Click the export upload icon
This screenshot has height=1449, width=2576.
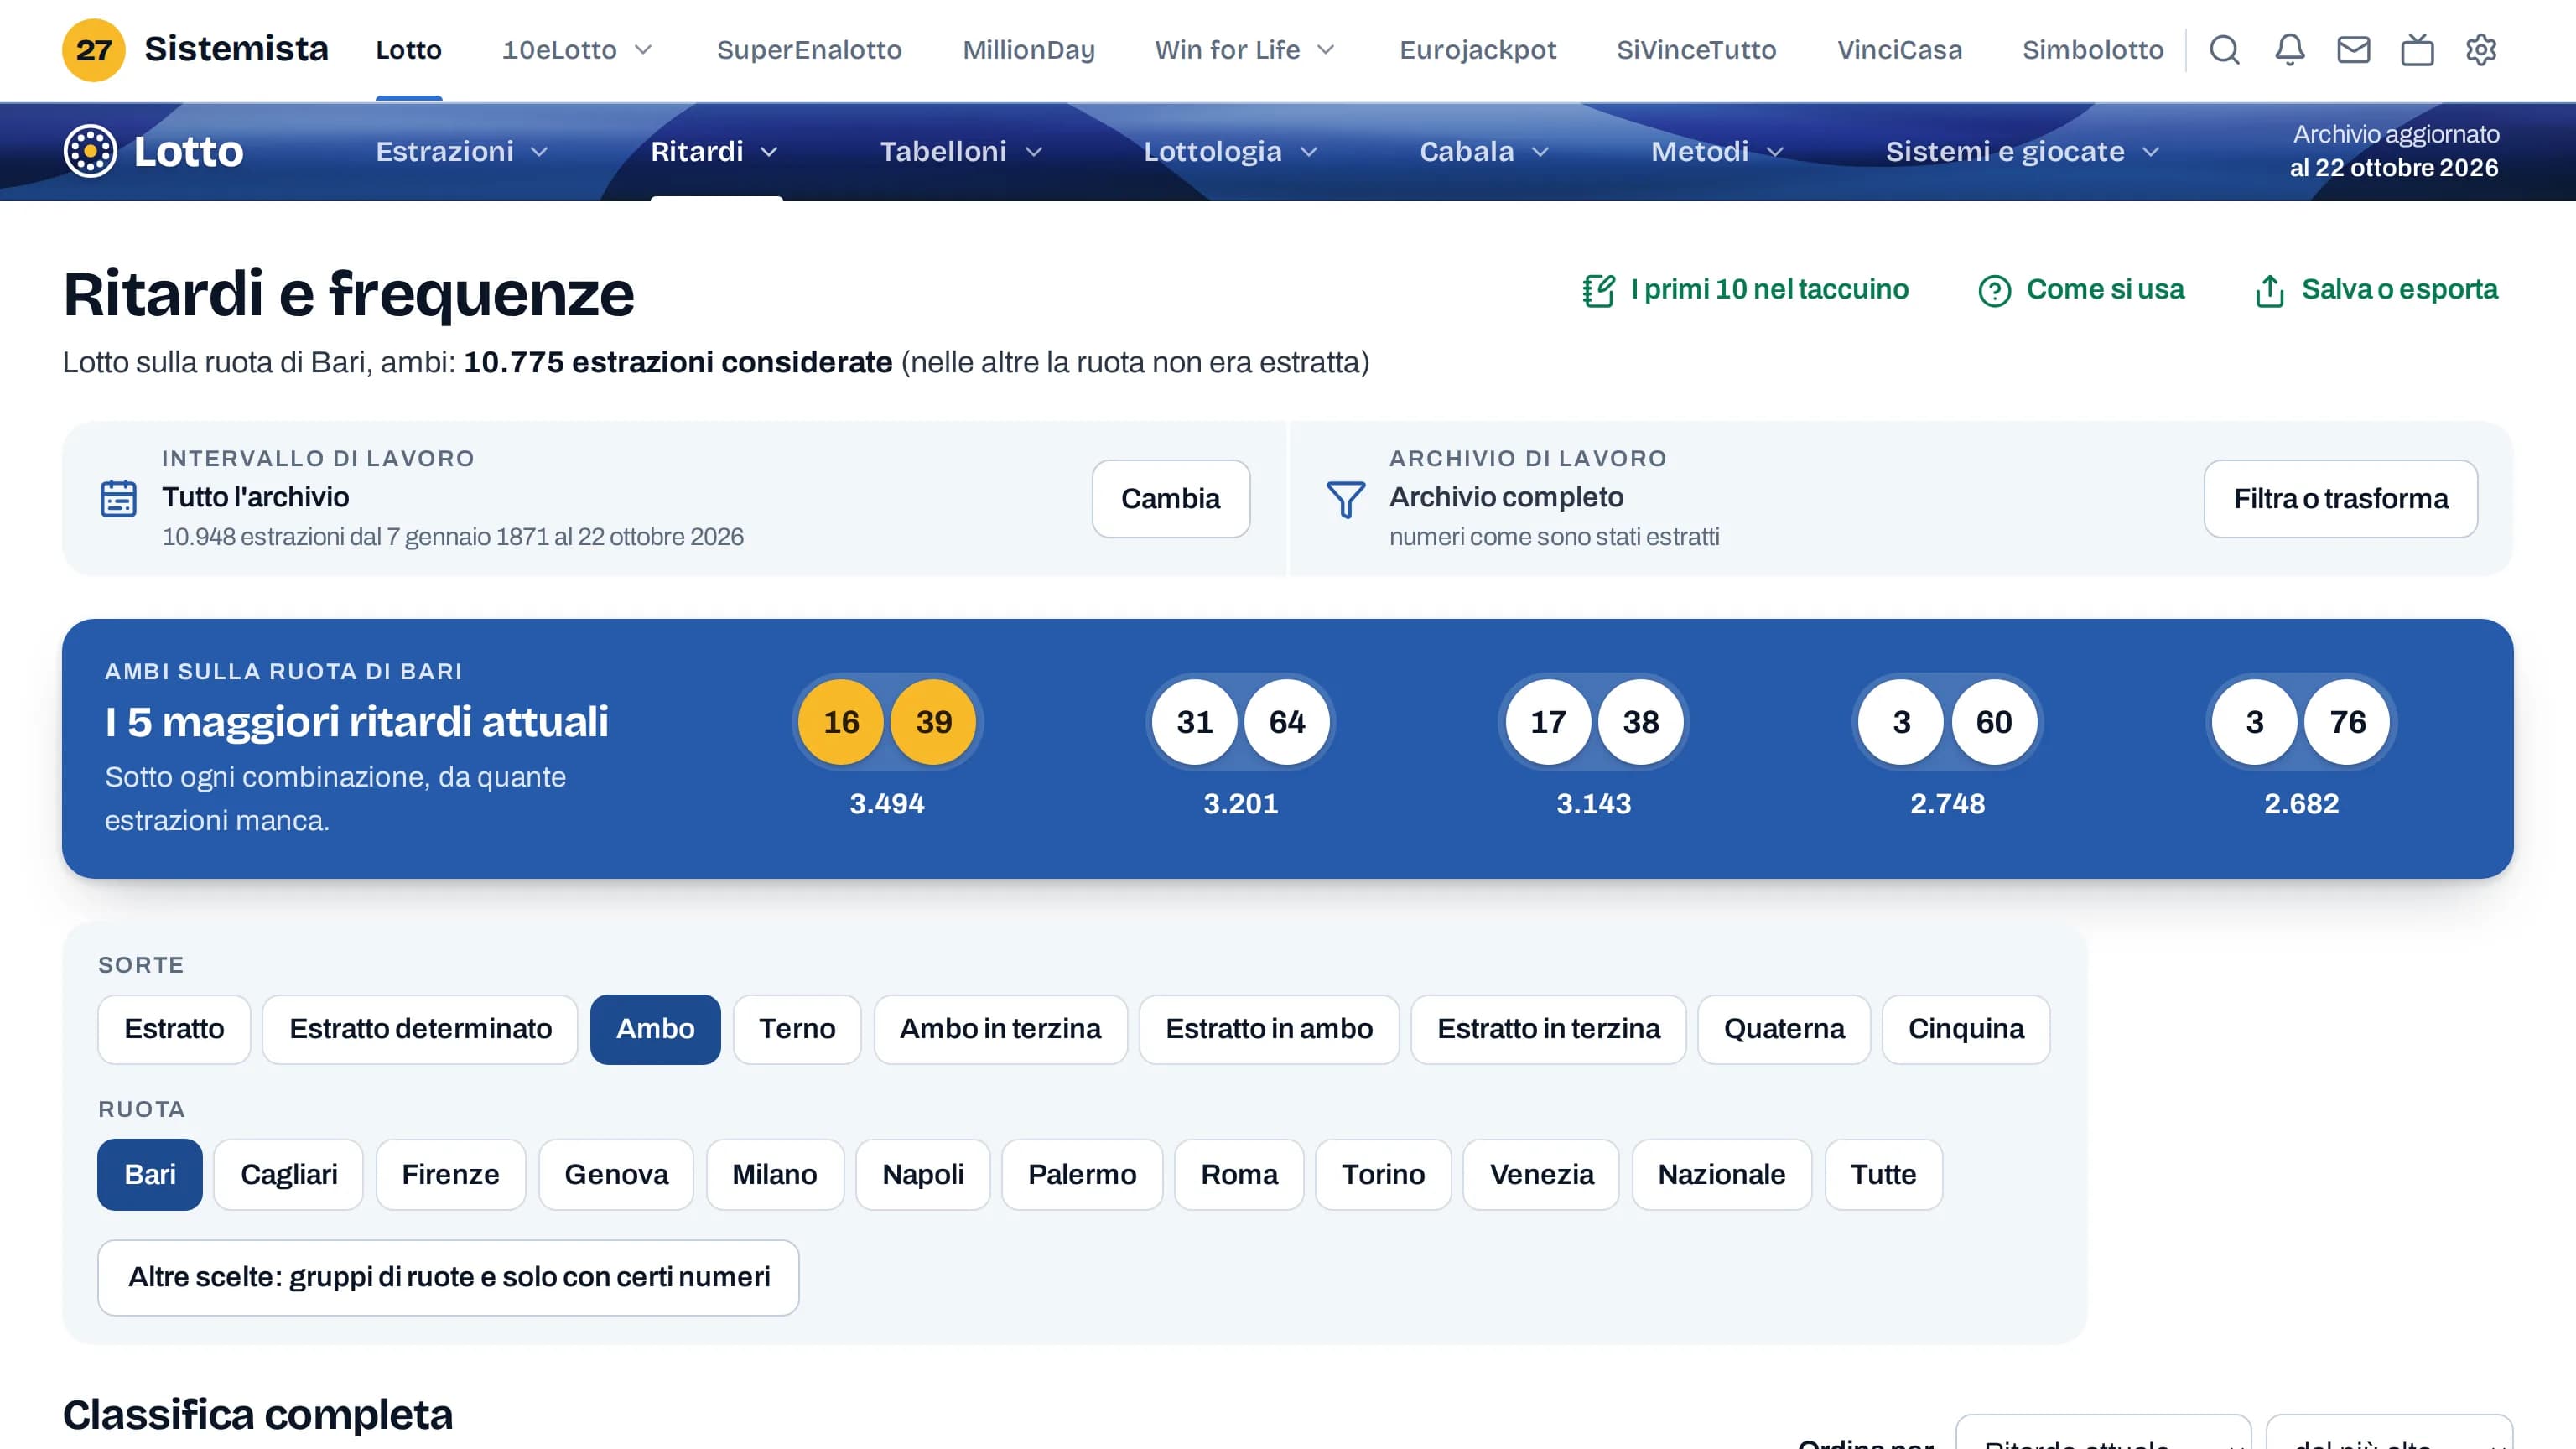coord(2269,291)
